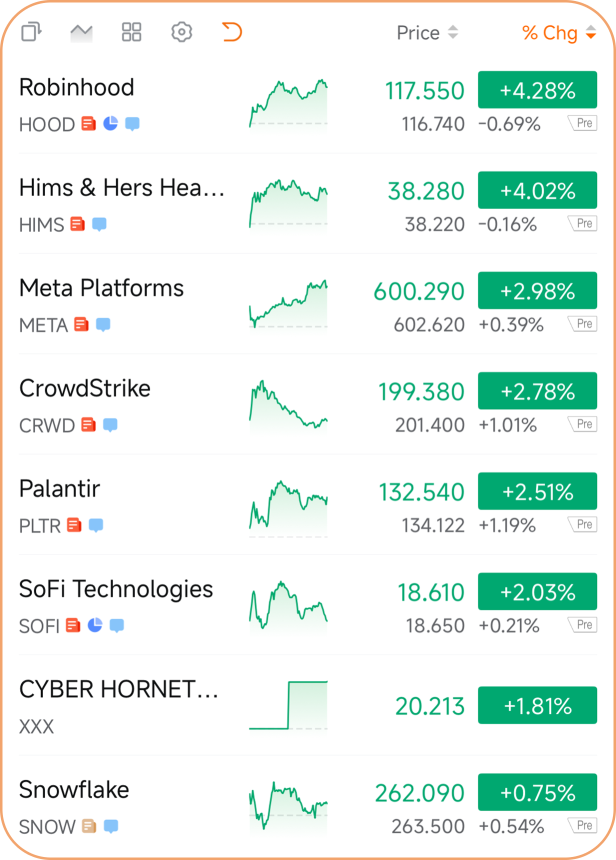The width and height of the screenshot is (616, 860).
Task: Toggle Palantir's +2.51% change display
Action: (x=538, y=491)
